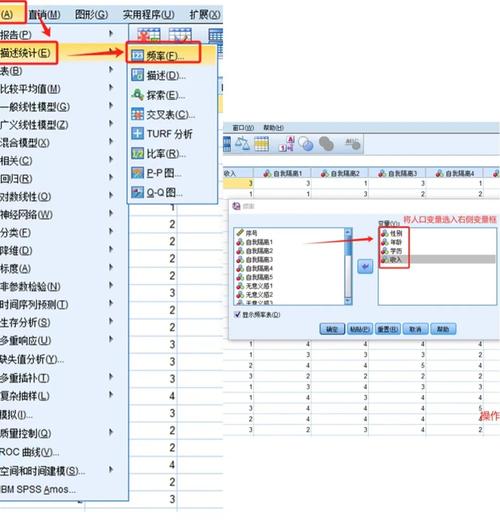Click the ABC spell check toolbar icon
Viewport: 500px width, 524px height.
click(353, 144)
